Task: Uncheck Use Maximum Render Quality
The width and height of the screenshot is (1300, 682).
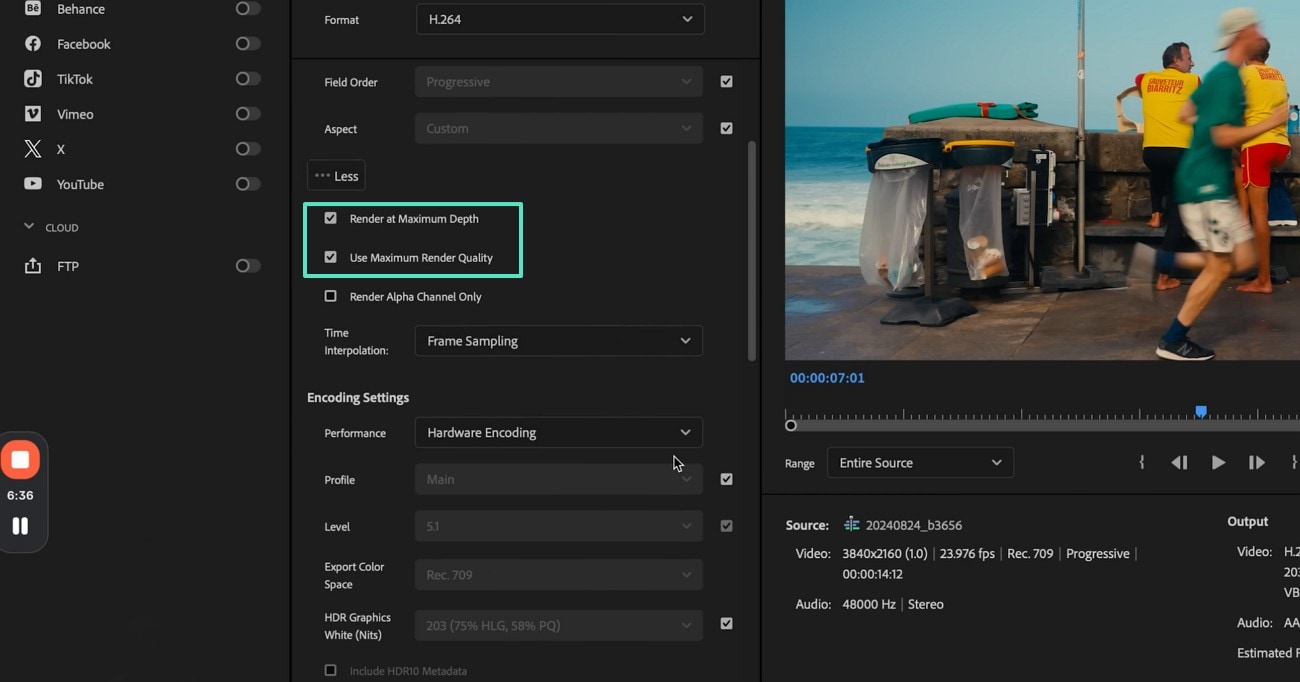Action: click(331, 257)
